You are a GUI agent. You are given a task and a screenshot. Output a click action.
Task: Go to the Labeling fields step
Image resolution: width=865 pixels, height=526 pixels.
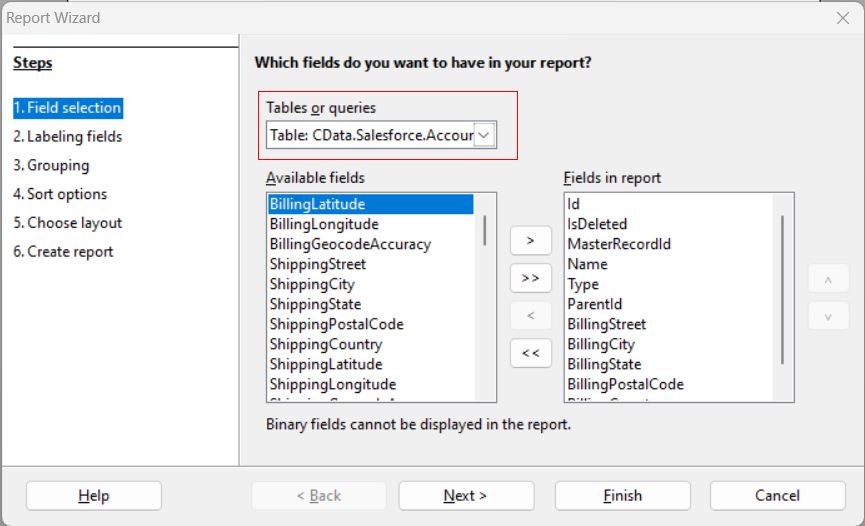click(x=67, y=136)
